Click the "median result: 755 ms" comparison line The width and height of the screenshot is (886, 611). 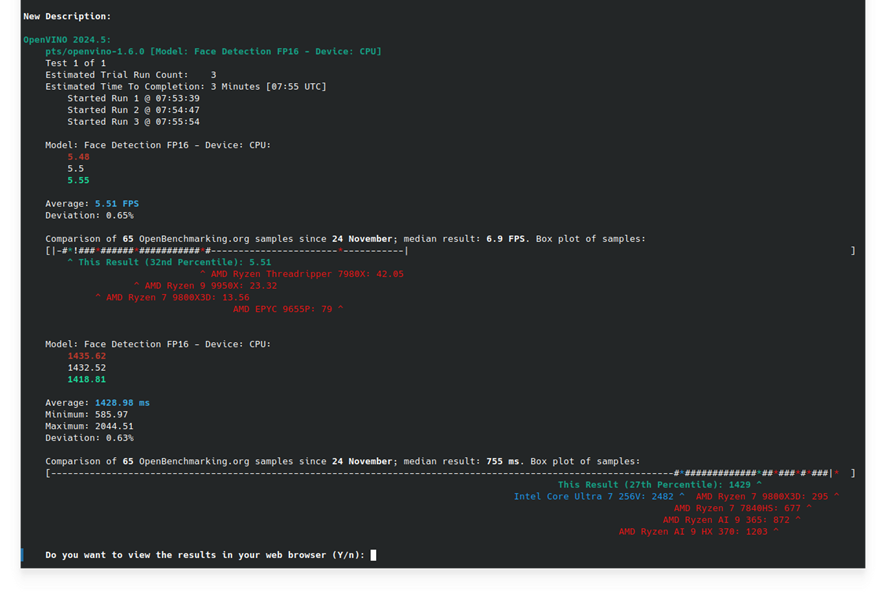[342, 461]
